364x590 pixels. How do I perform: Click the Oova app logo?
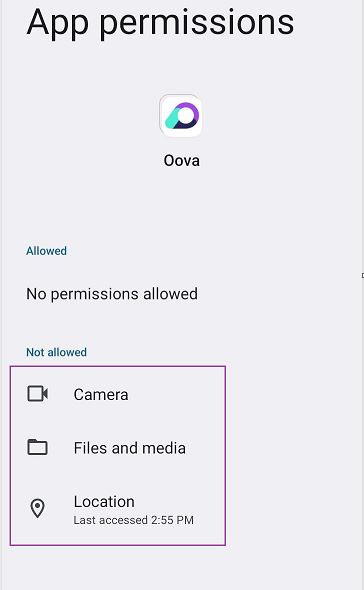[181, 116]
